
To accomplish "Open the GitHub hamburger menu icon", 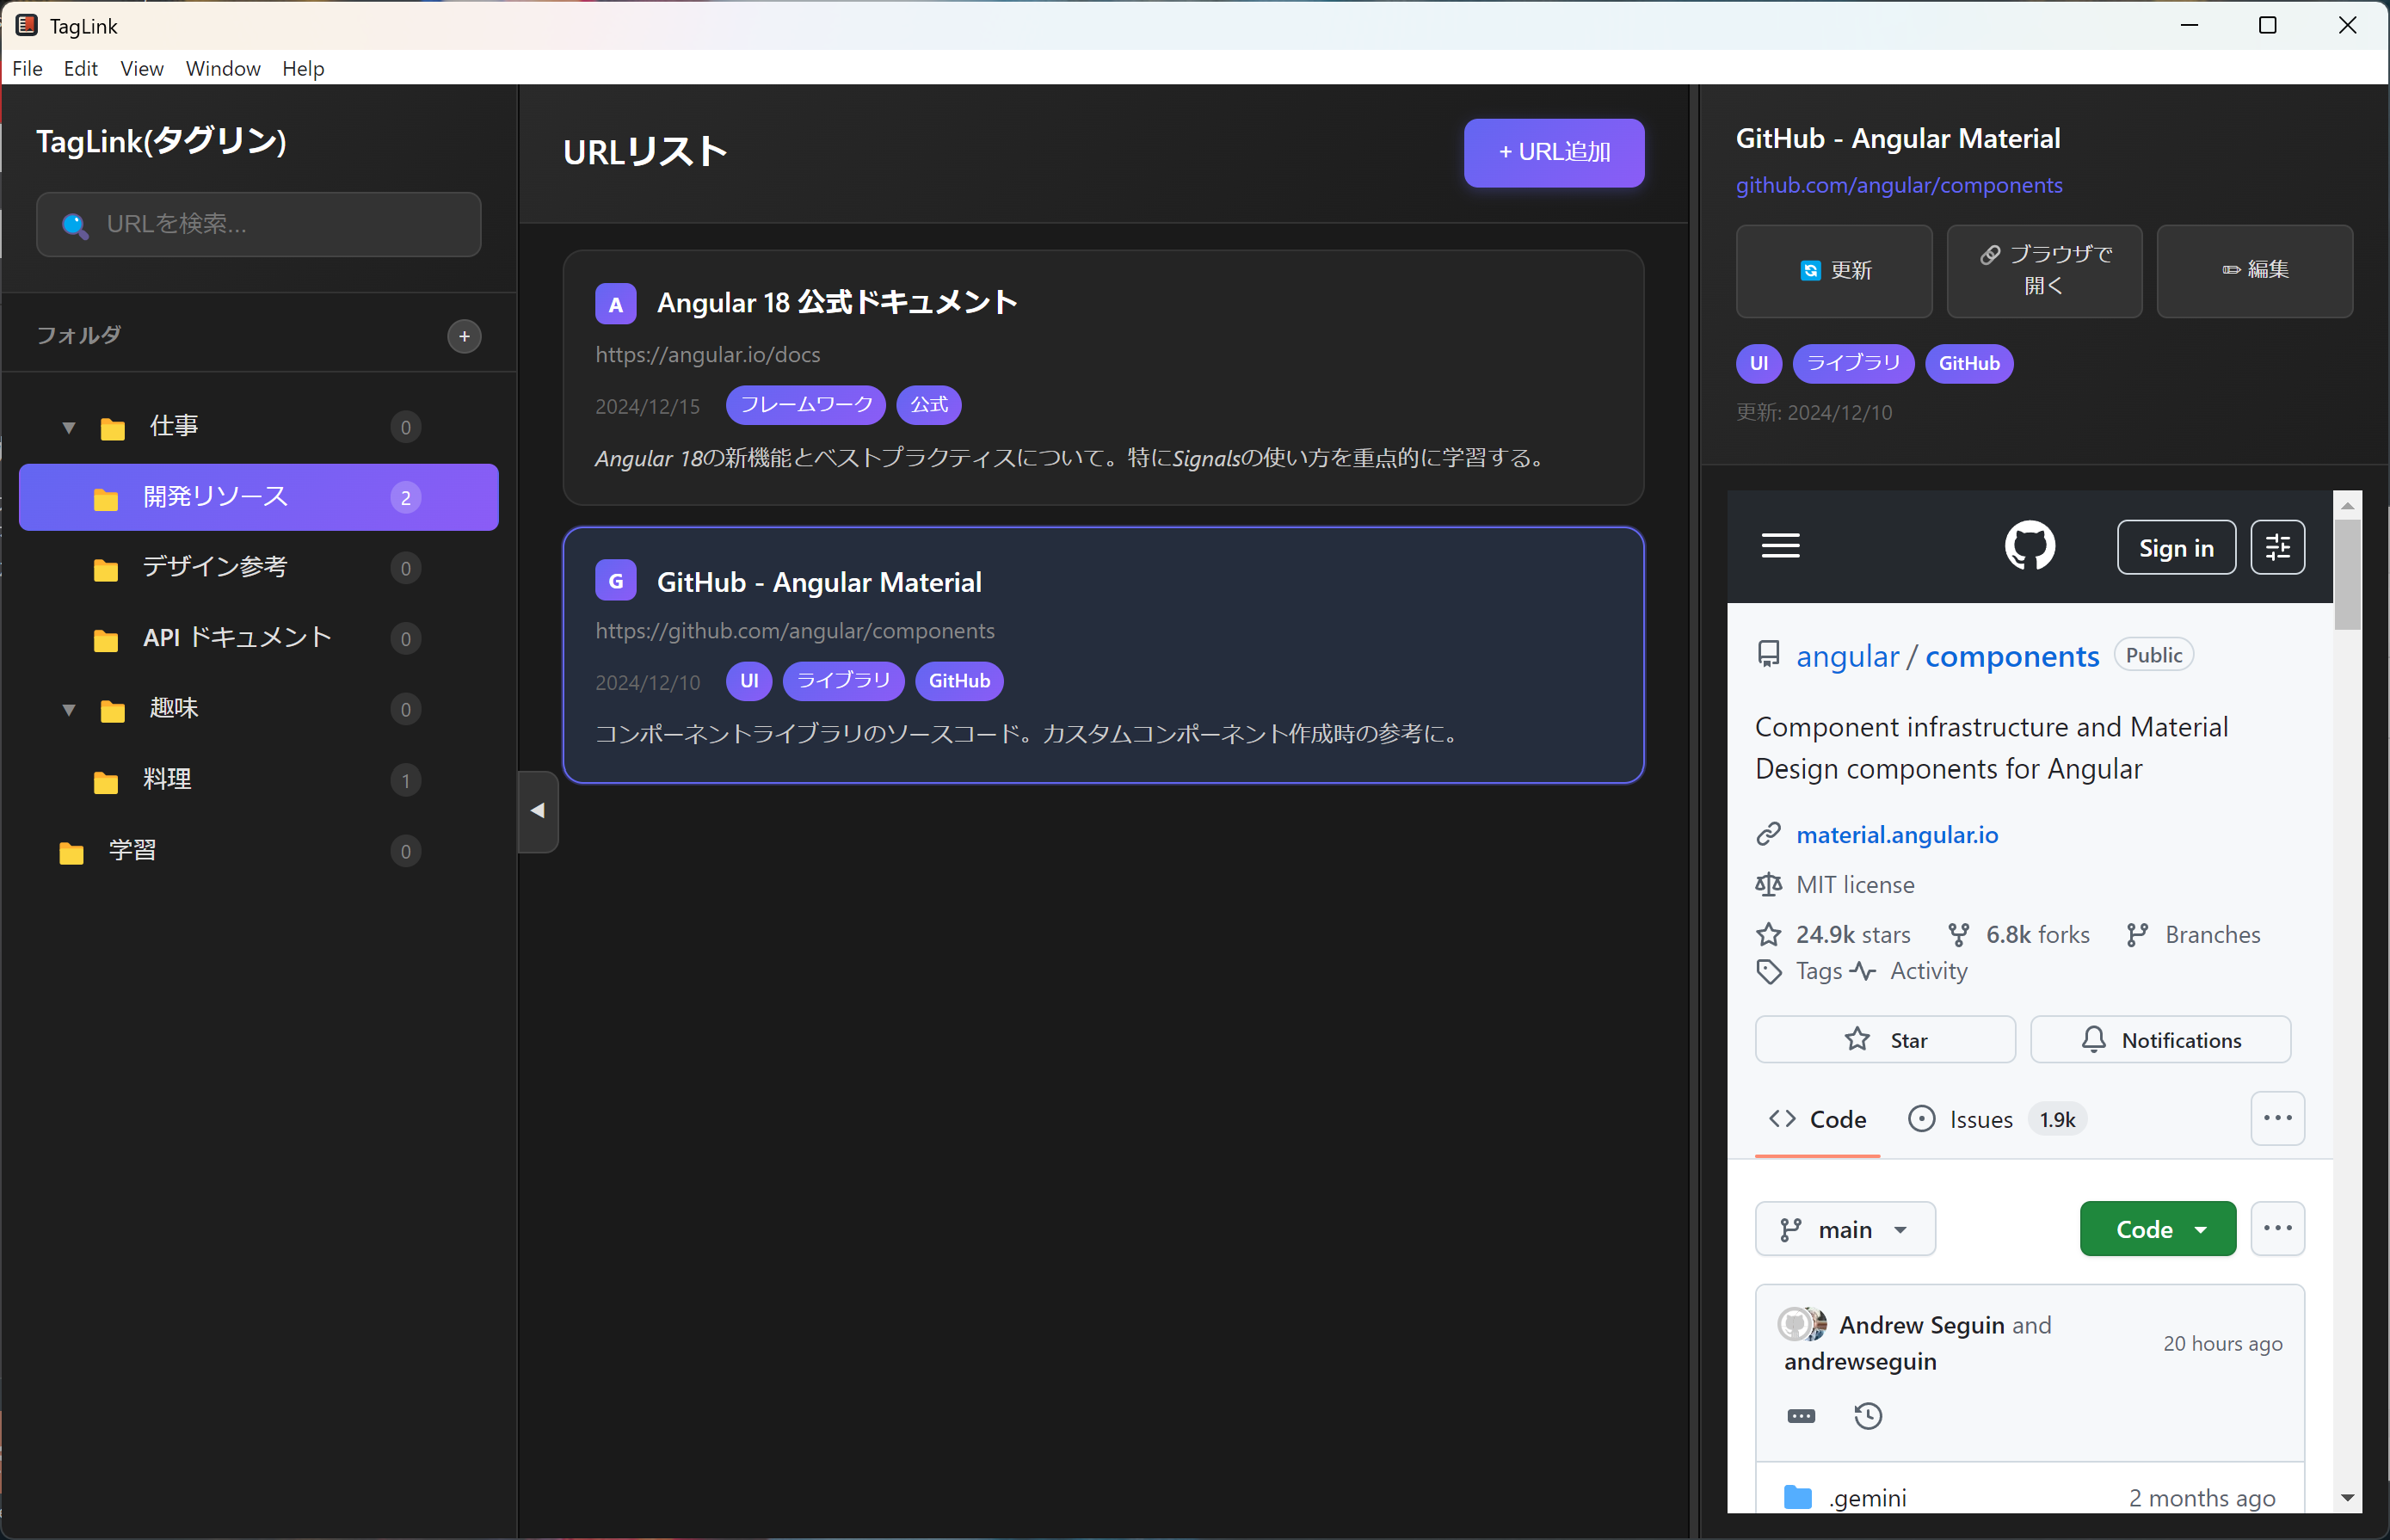I will coord(1780,546).
